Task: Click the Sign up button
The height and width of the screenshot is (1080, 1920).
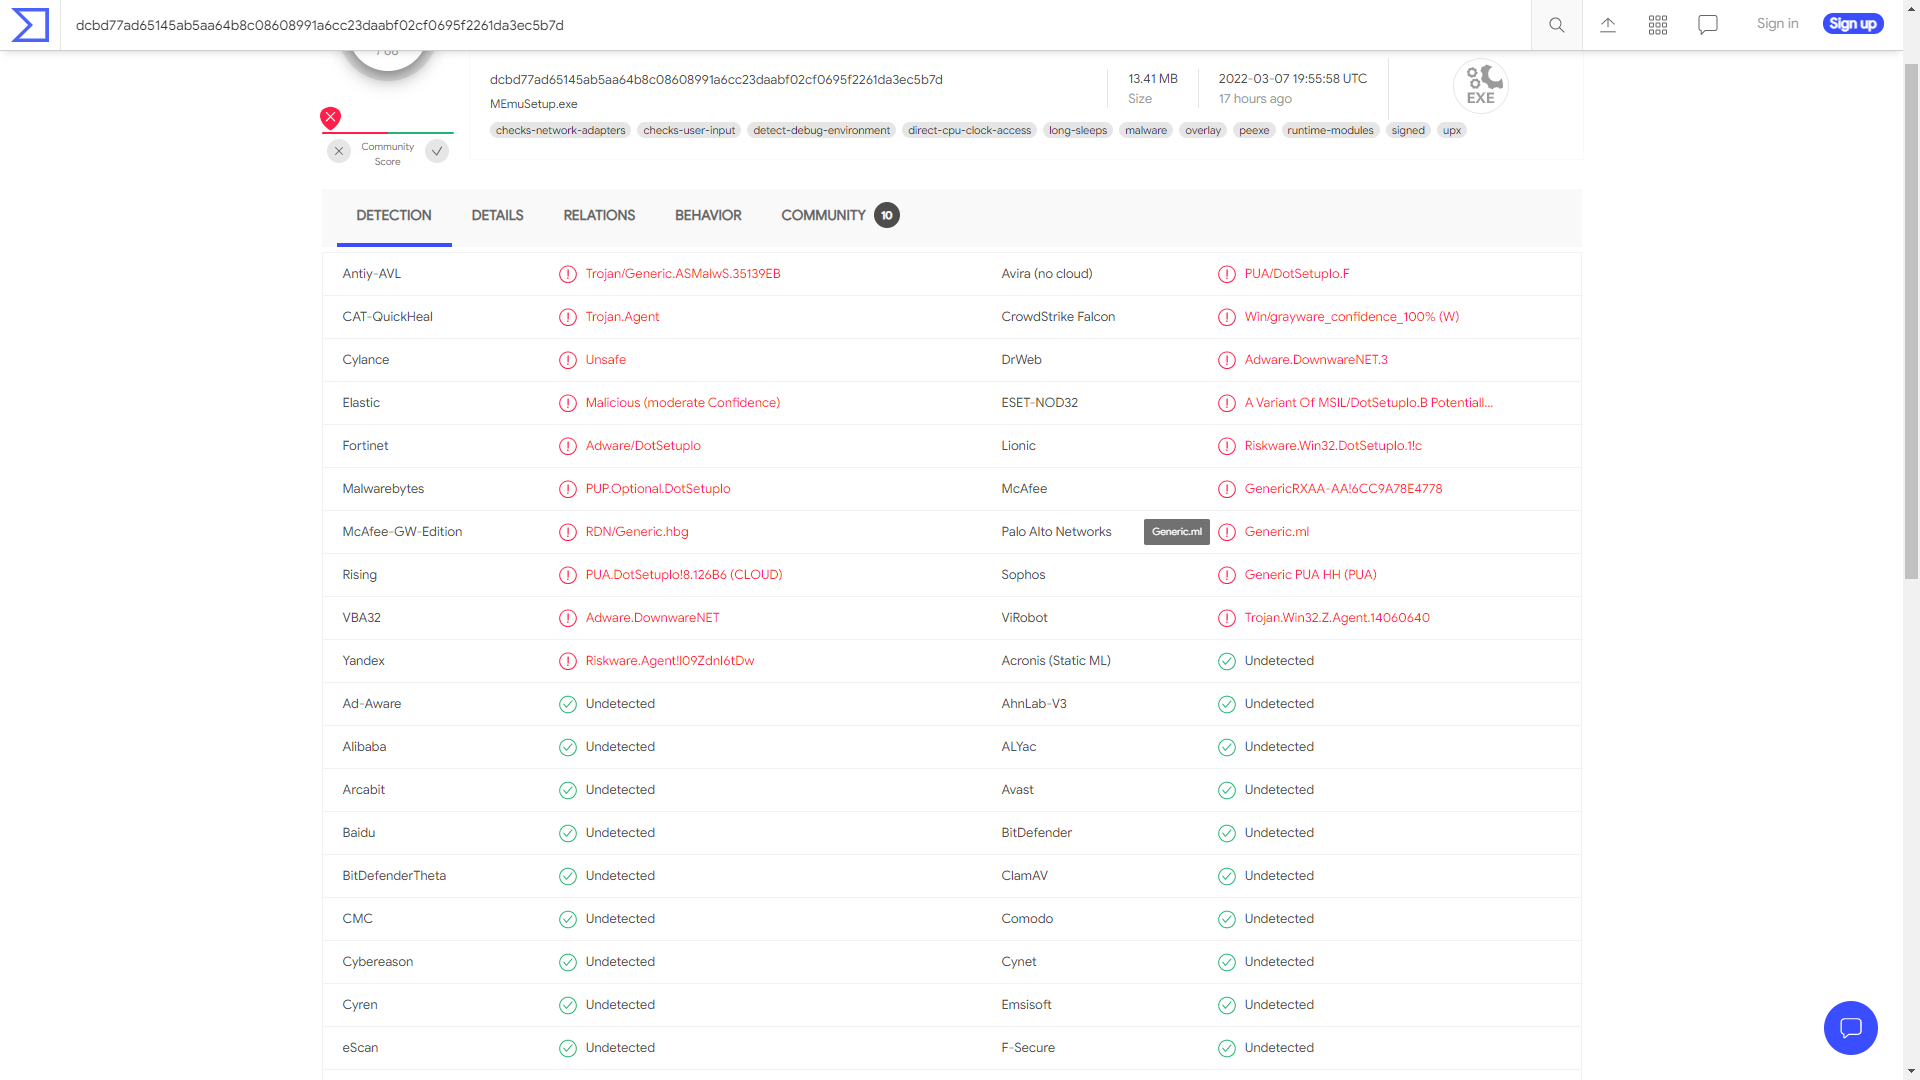Action: point(1853,24)
